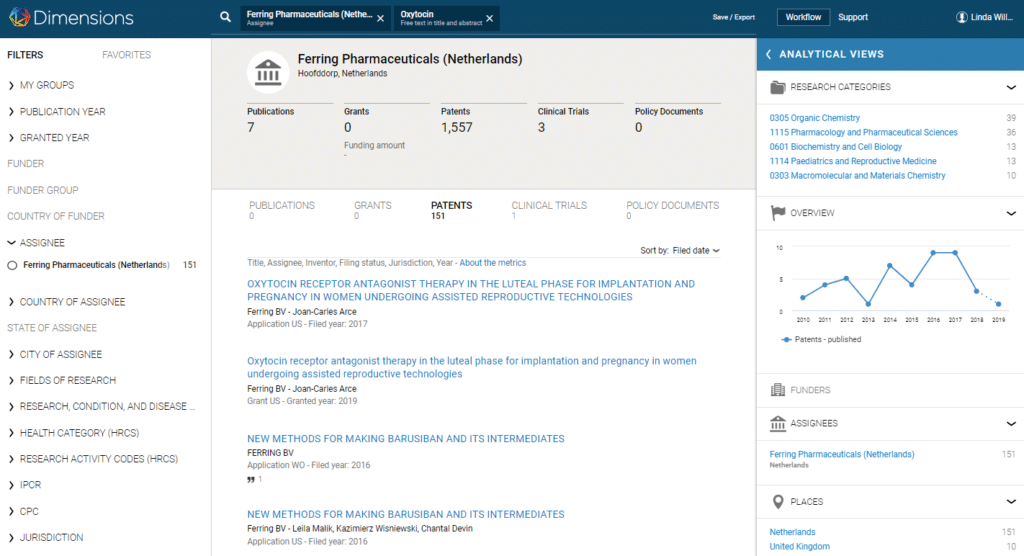Open the Favorites tab in sidebar
The width and height of the screenshot is (1024, 556).
tap(126, 55)
